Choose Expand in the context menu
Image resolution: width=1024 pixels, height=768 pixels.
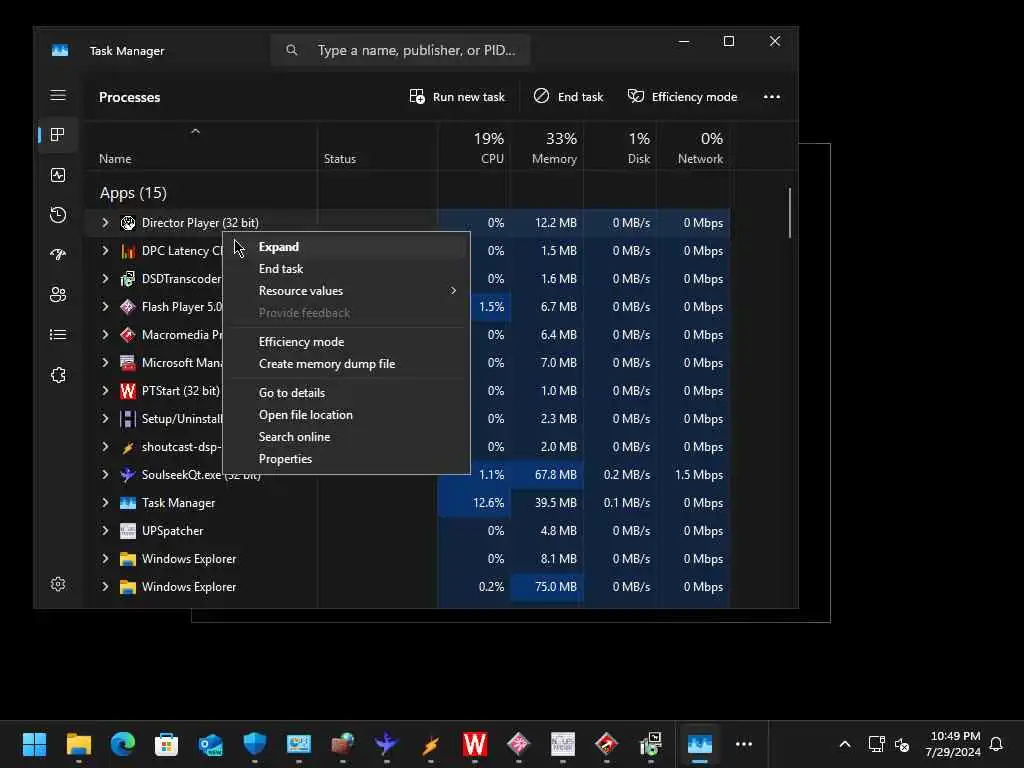[x=347, y=247]
